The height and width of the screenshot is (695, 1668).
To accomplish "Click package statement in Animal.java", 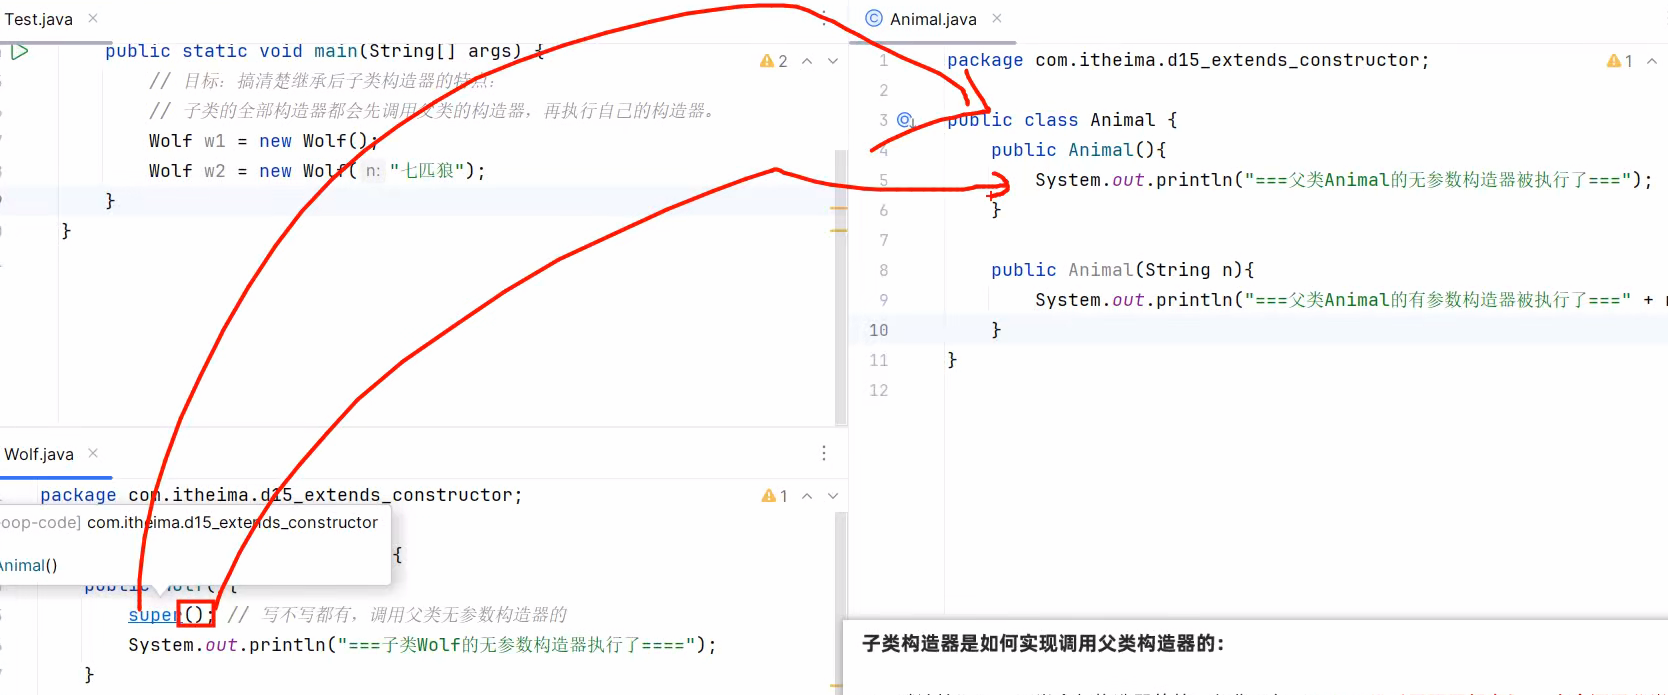I will 1188,60.
